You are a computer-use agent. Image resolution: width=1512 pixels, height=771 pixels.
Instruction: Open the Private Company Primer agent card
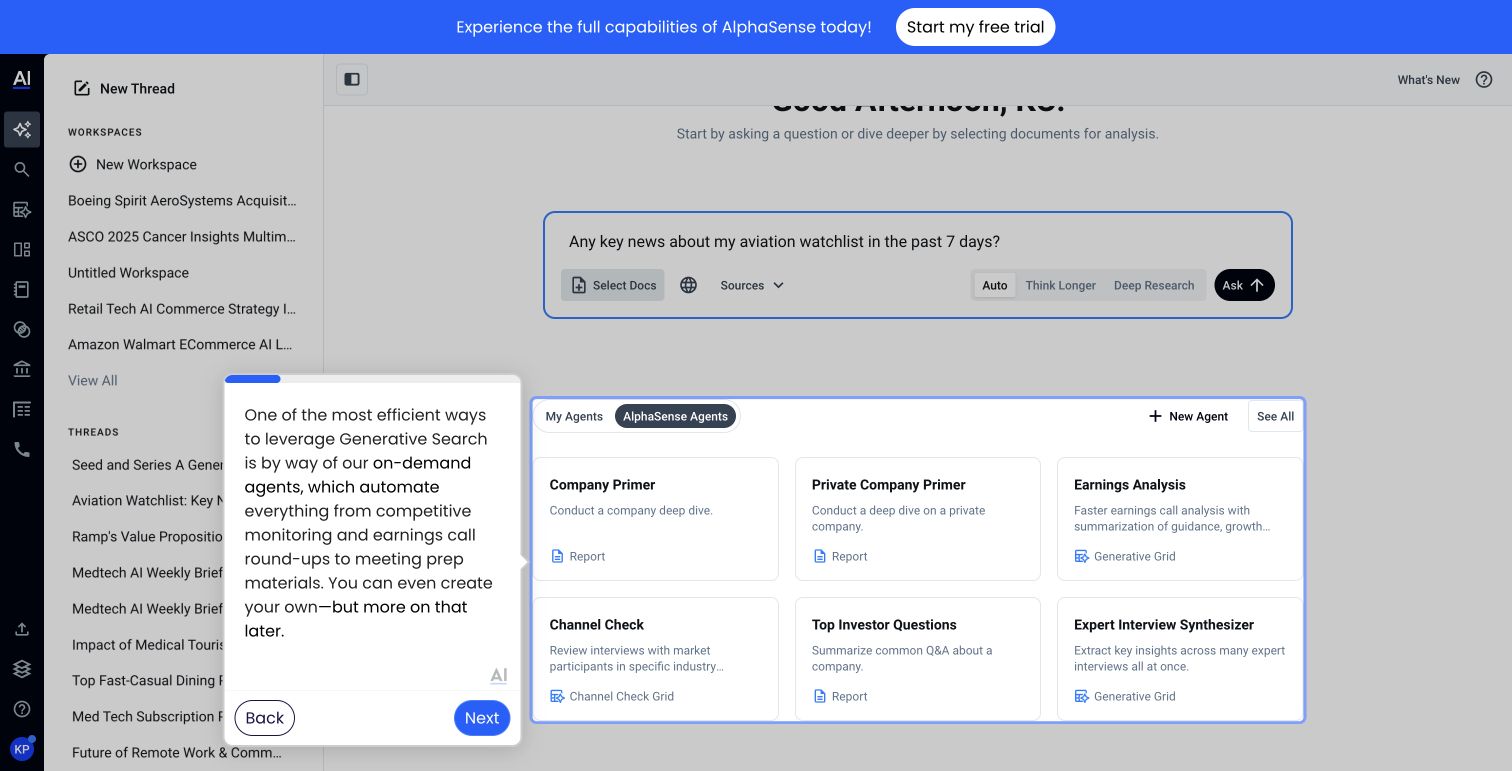(918, 519)
